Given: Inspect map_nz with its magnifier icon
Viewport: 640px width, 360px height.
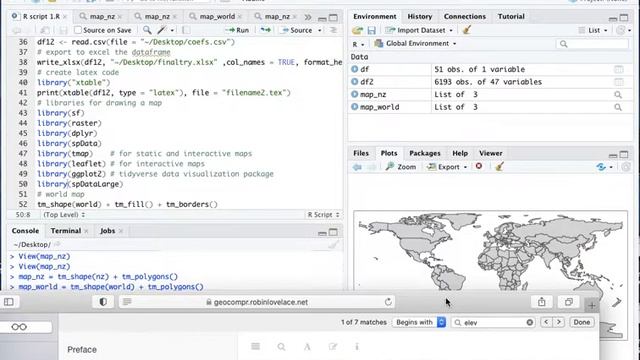Looking at the screenshot, I should coord(618,95).
